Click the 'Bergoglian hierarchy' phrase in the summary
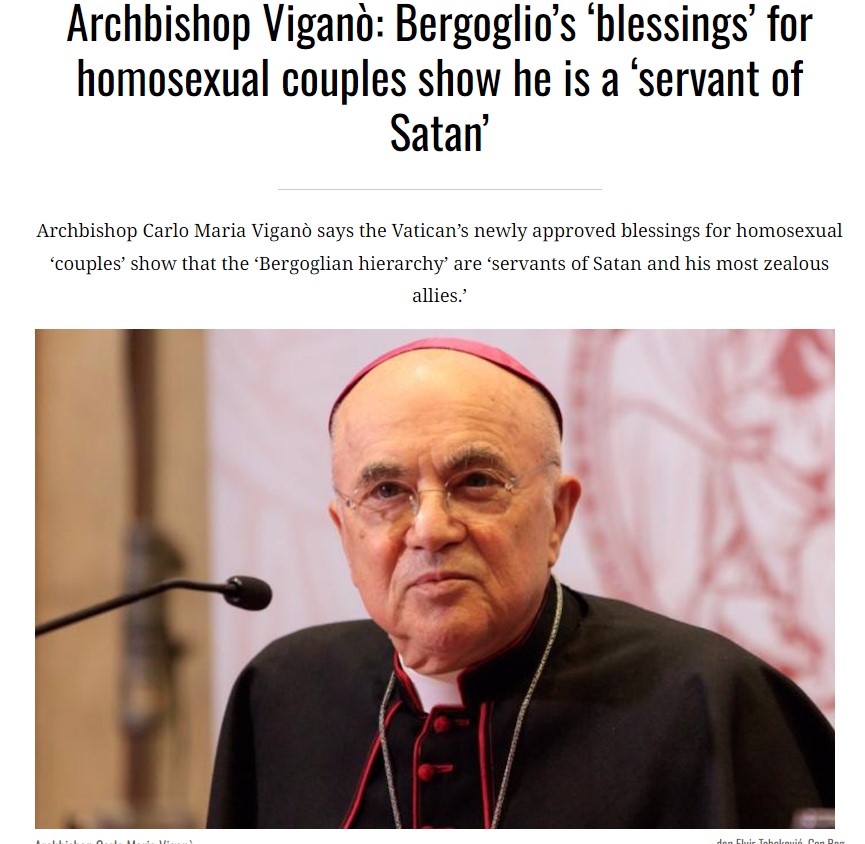The height and width of the screenshot is (844, 865). 352,263
